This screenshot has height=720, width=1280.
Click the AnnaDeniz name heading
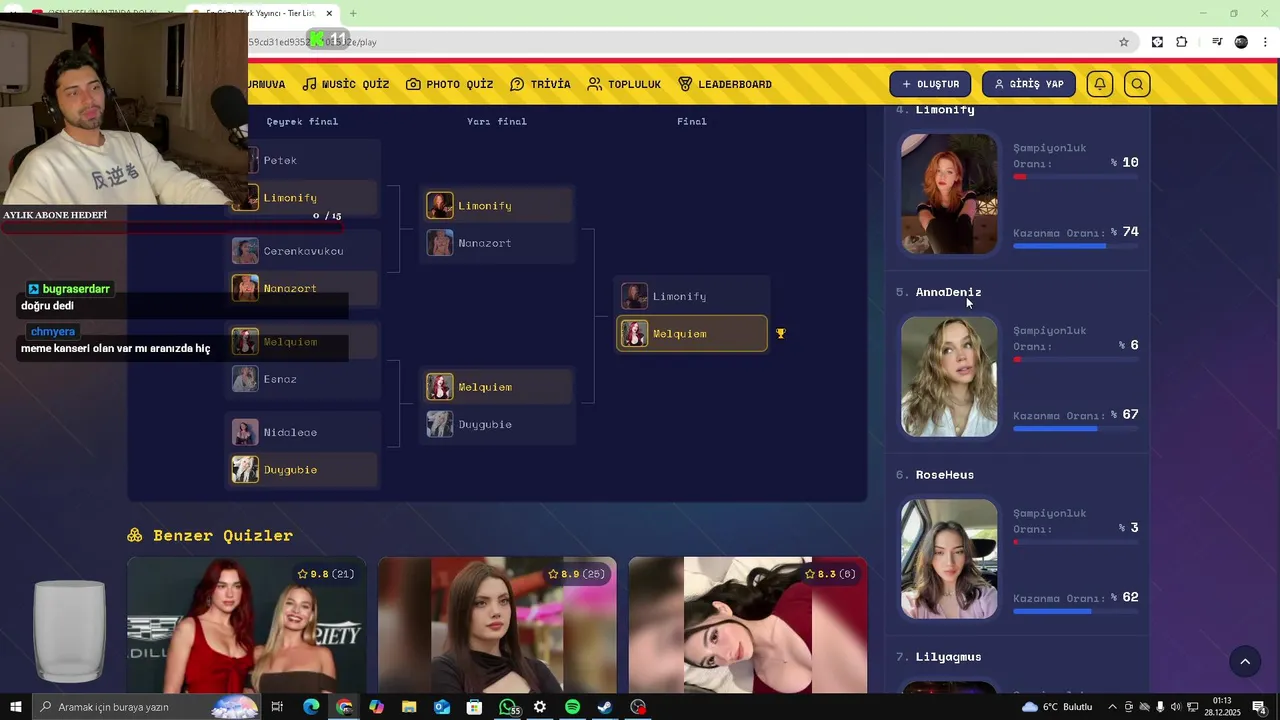[948, 292]
